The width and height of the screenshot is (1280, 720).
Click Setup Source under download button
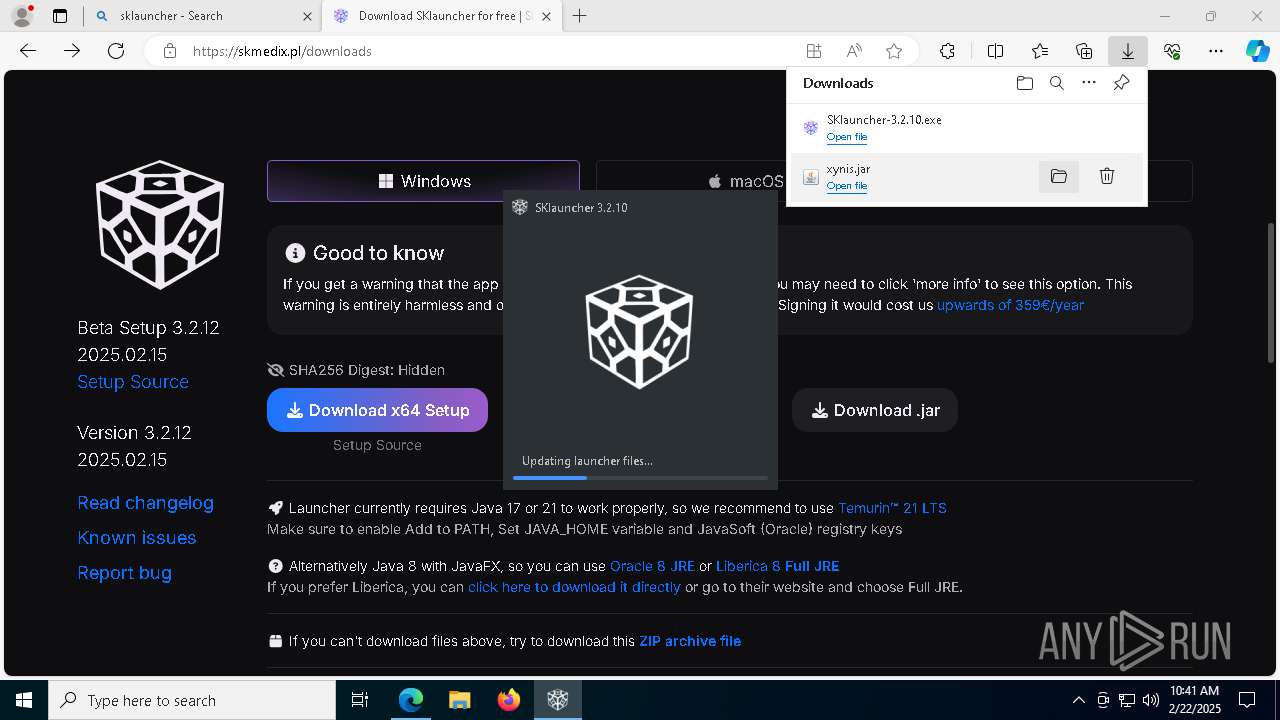pos(377,445)
